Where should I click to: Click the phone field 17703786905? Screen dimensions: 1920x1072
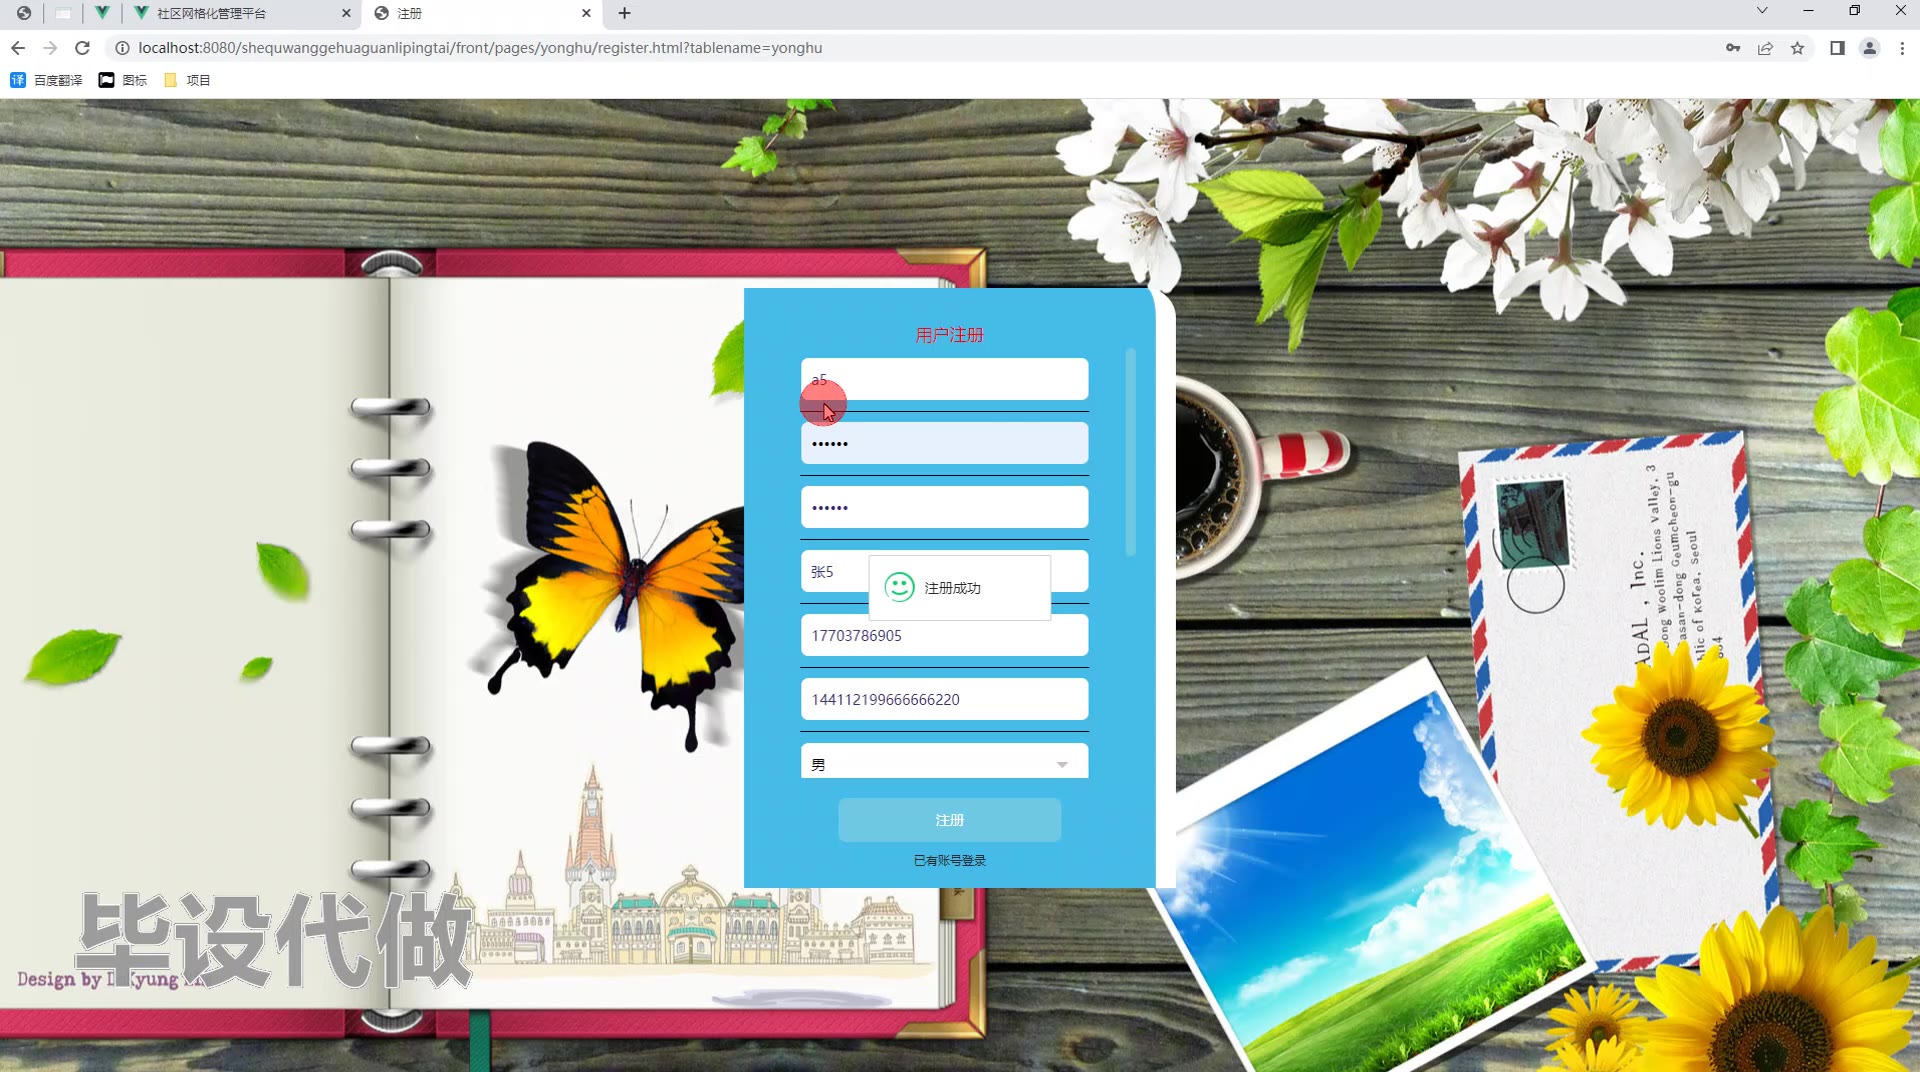944,635
